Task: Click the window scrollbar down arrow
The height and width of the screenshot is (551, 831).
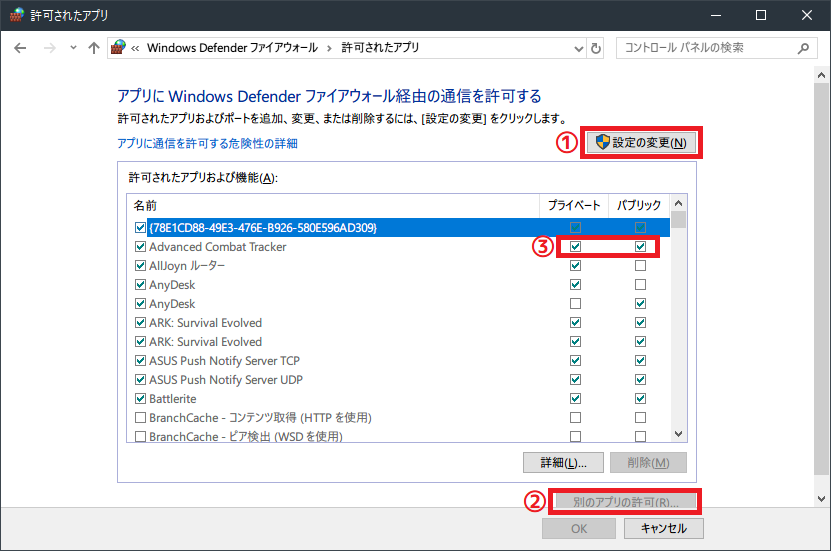Action: (x=821, y=499)
